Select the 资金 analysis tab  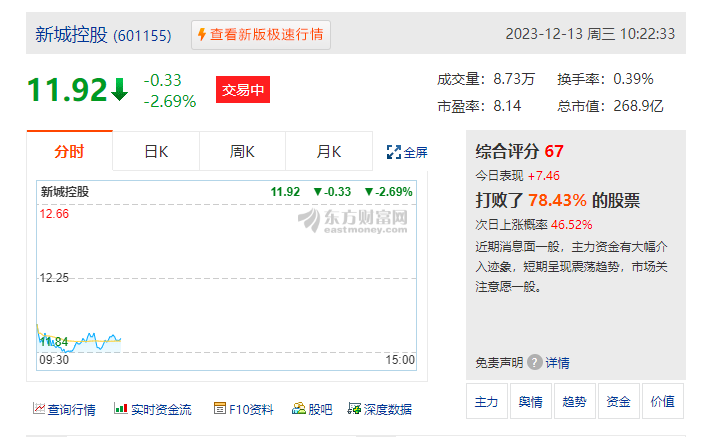point(619,401)
